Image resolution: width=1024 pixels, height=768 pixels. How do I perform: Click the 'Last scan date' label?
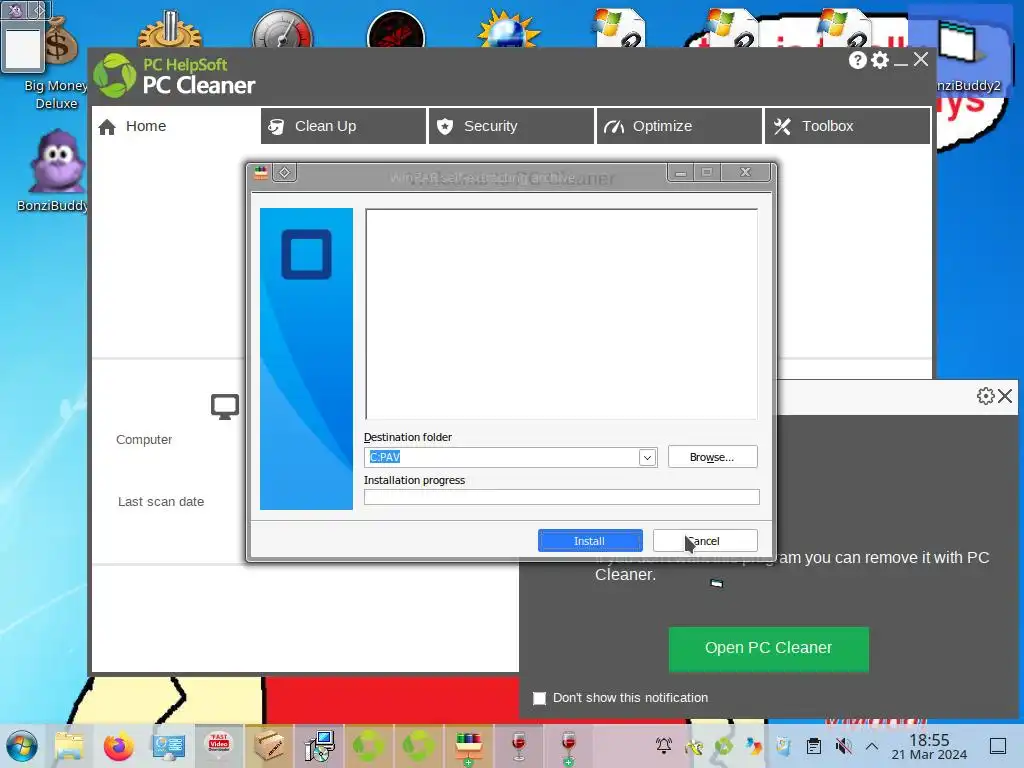(x=161, y=502)
